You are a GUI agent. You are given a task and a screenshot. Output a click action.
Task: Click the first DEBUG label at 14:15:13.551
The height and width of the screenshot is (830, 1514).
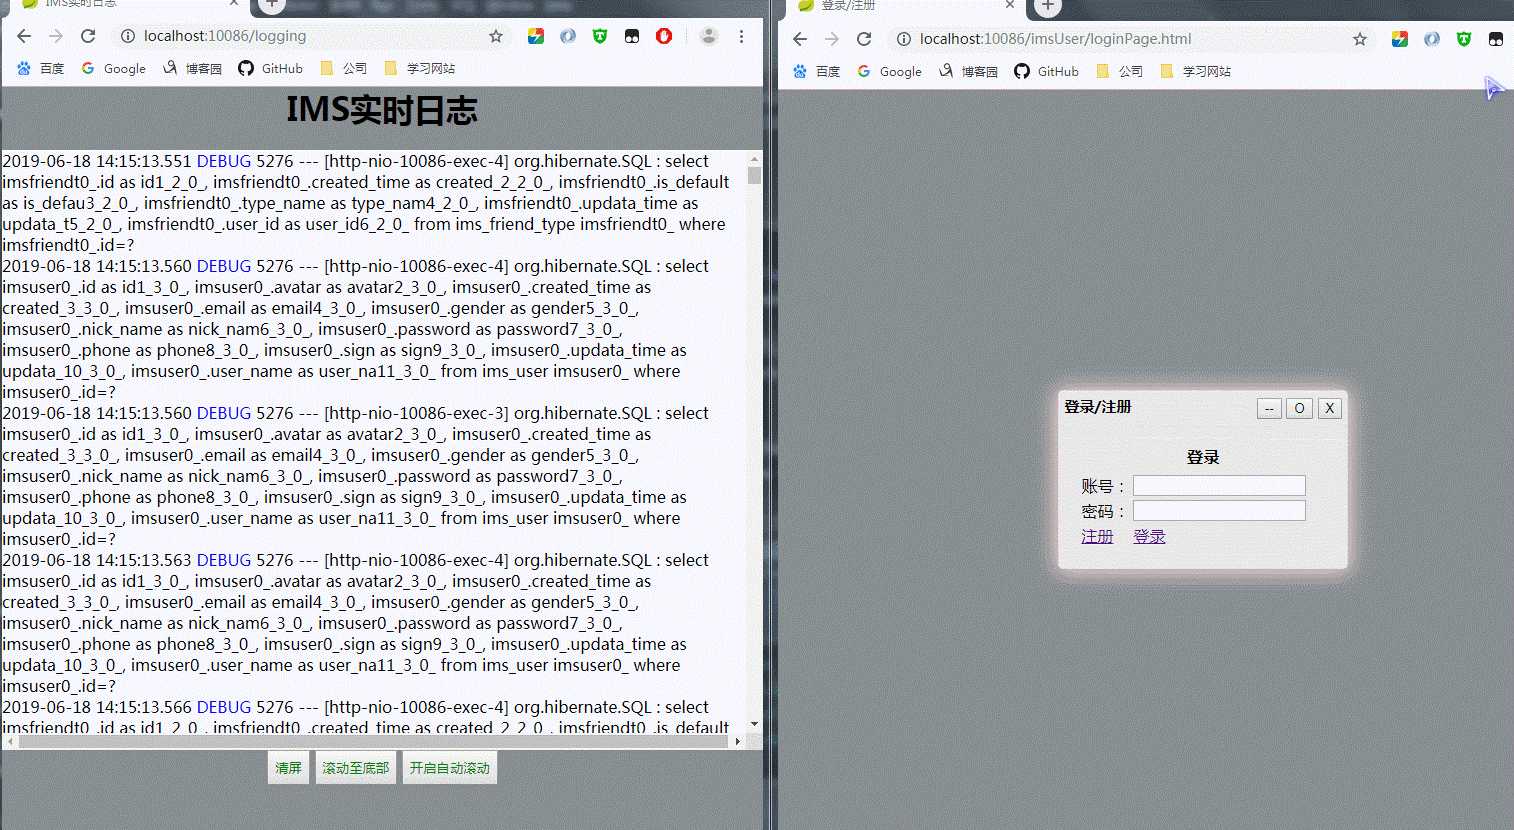coord(224,161)
